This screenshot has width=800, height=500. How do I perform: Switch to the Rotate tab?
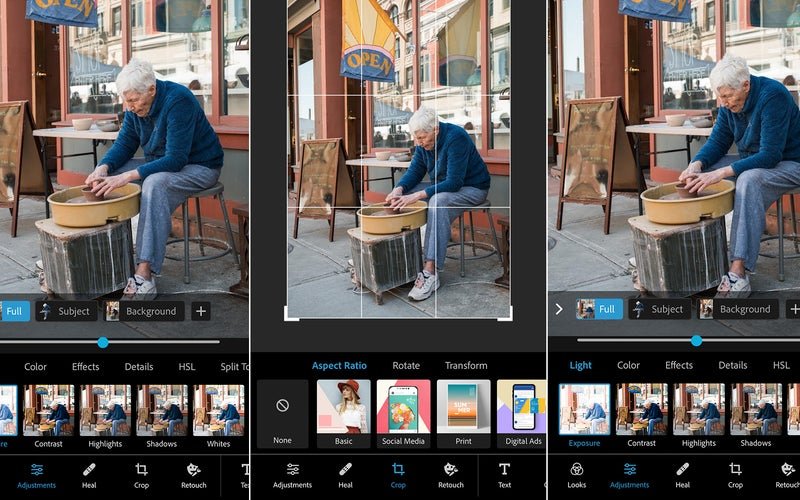[x=406, y=365]
